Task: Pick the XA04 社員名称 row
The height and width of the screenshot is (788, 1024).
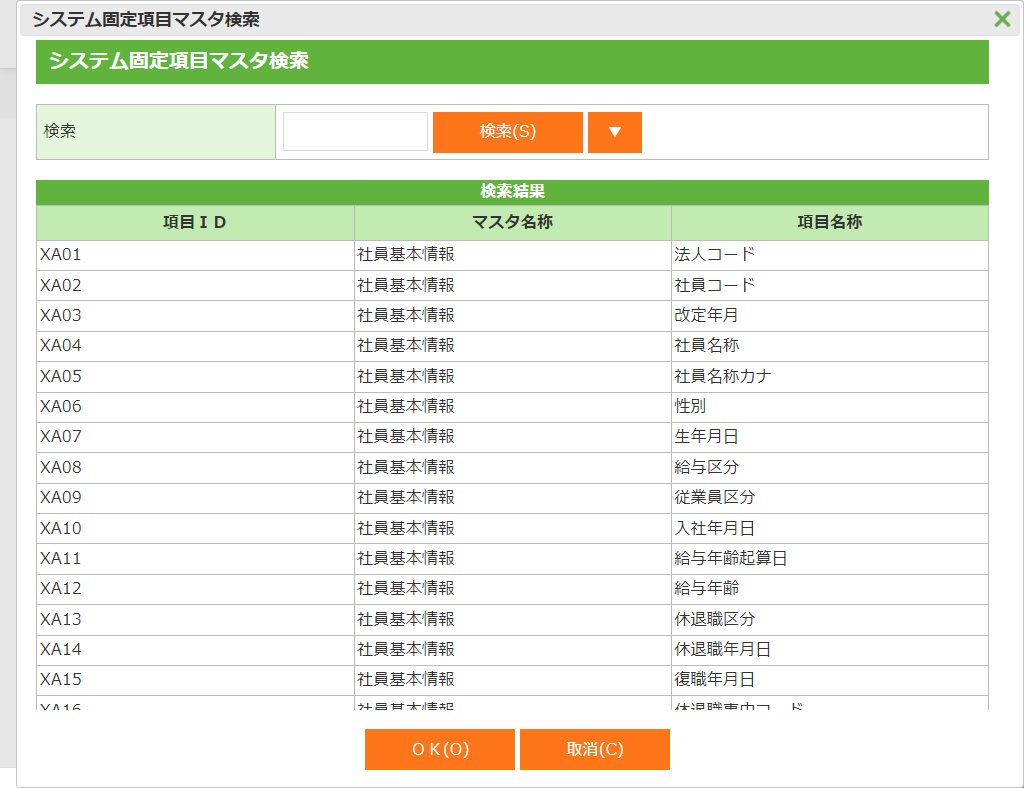Action: 512,346
